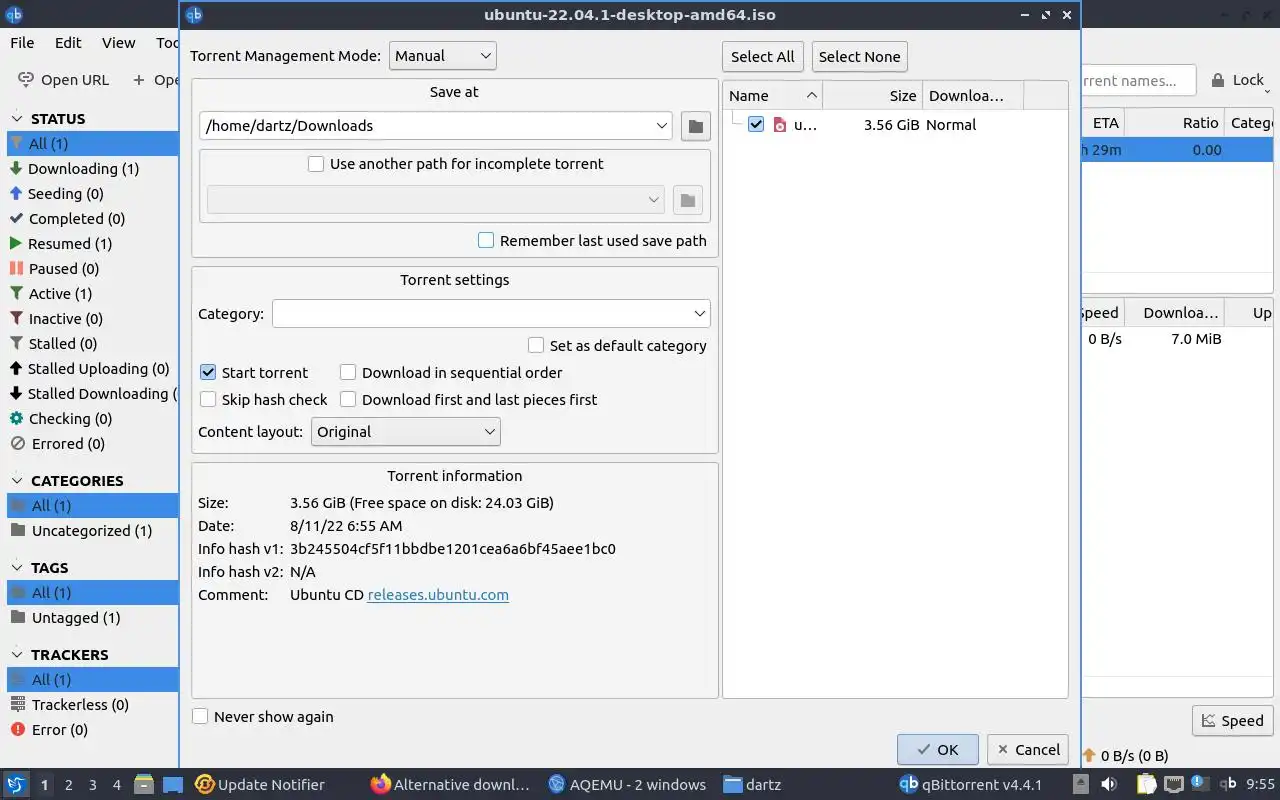Enable Download in sequential order

click(348, 372)
